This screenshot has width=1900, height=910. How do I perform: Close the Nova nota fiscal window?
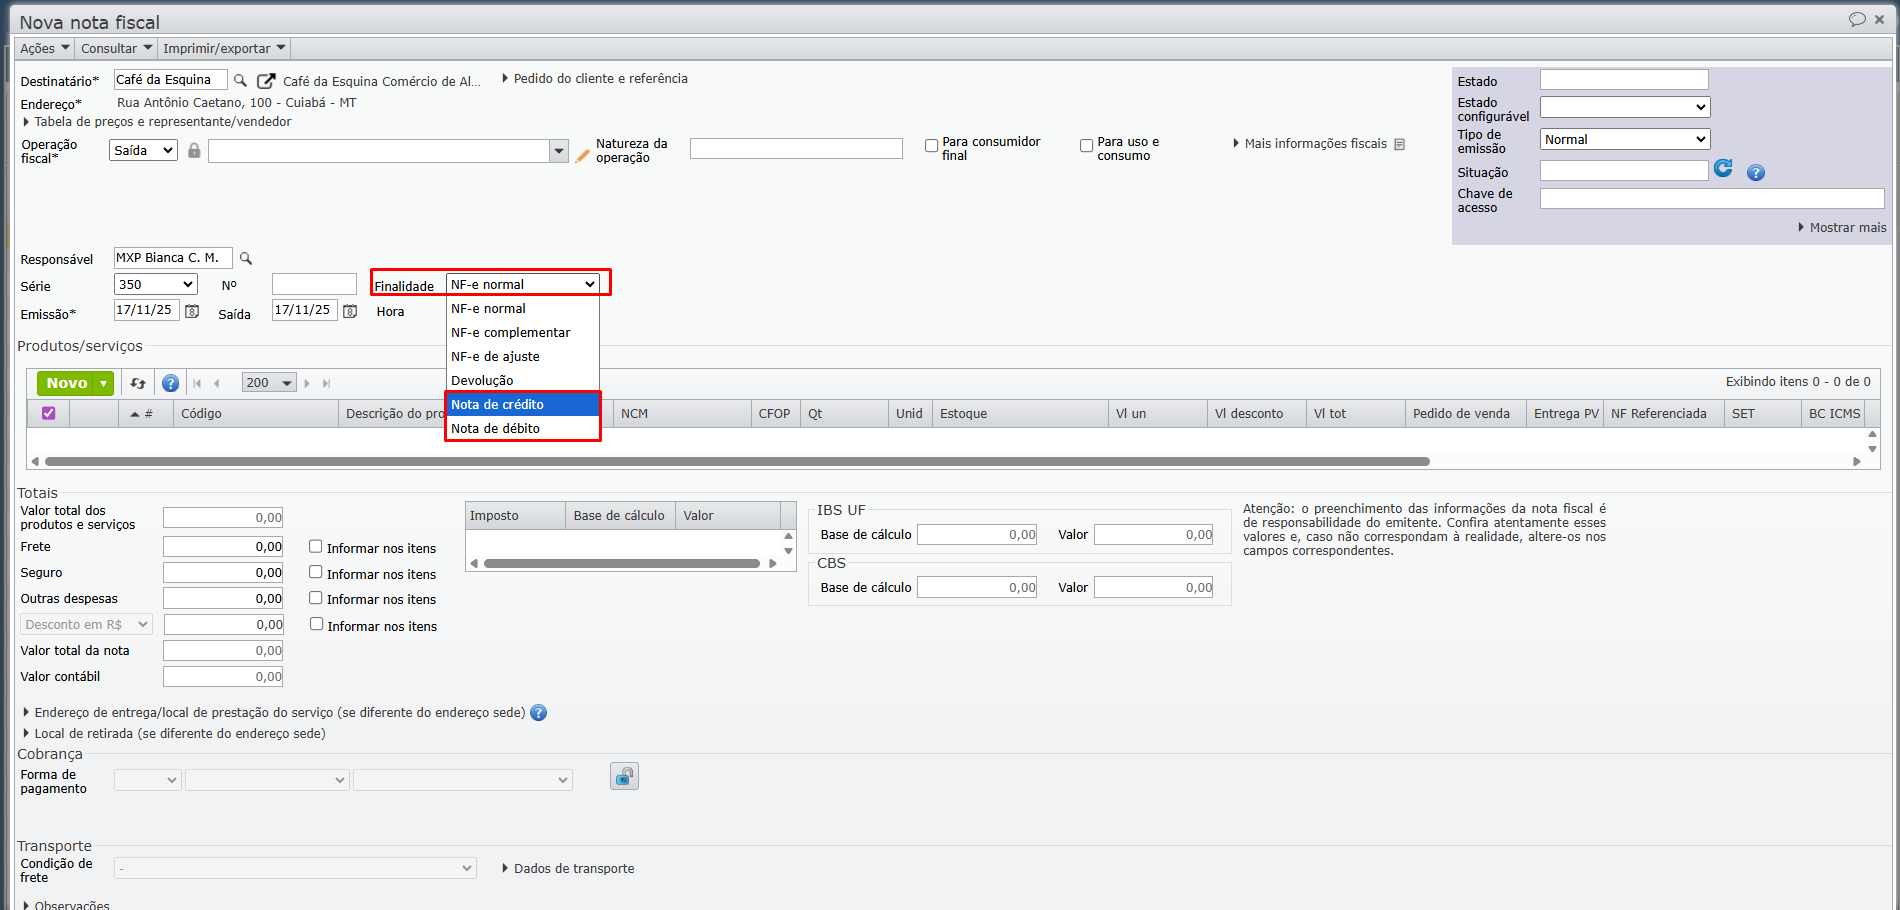tap(1880, 19)
